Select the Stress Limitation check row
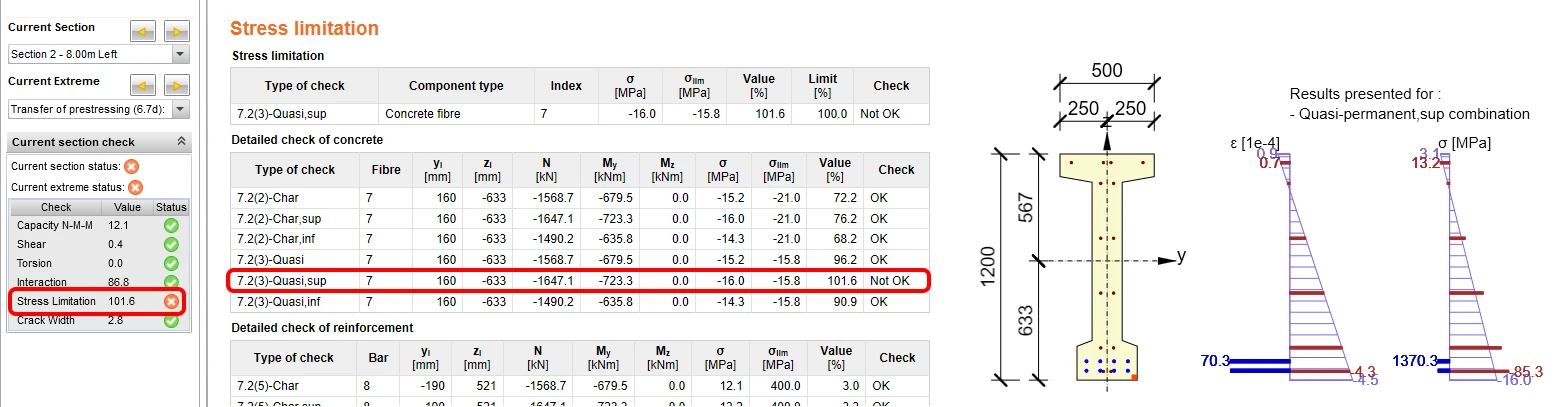 98,301
